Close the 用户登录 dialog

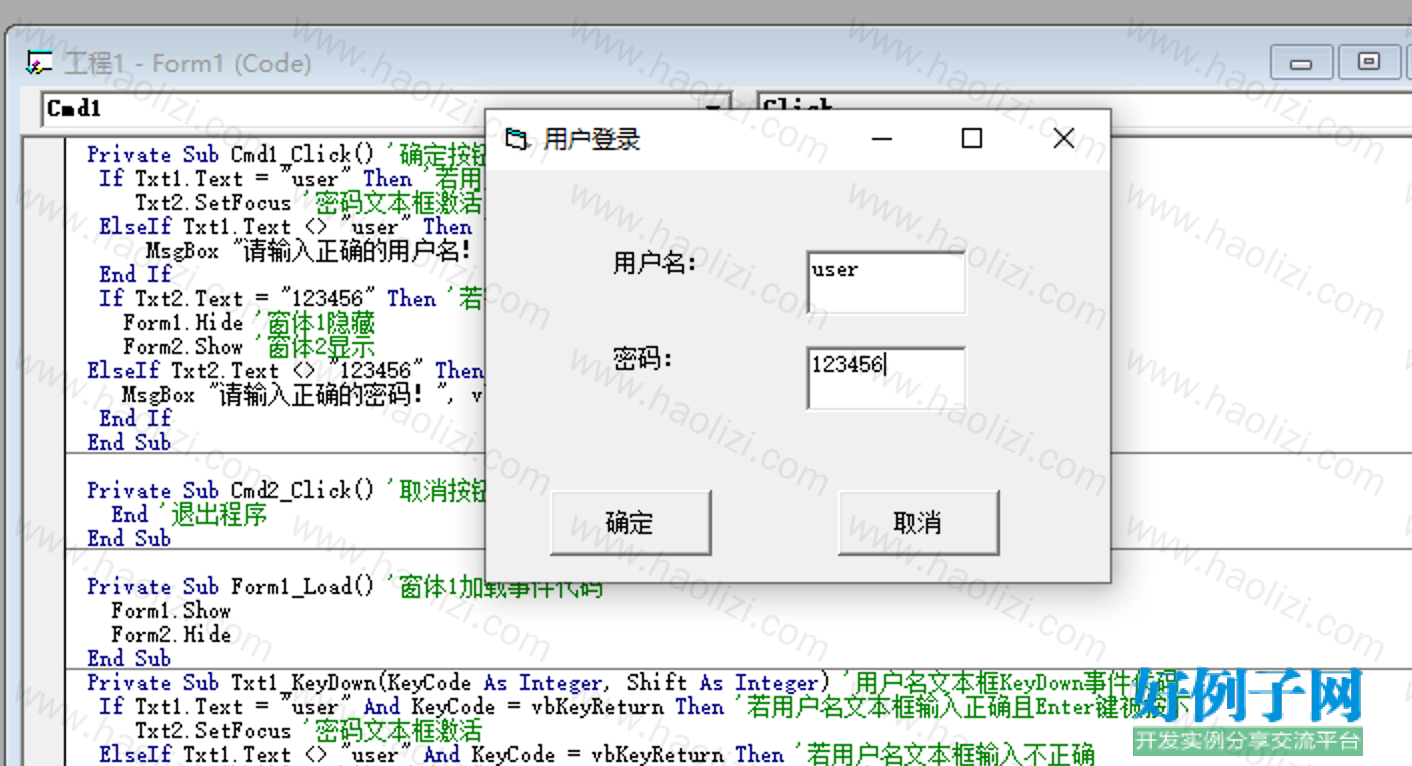[1064, 138]
